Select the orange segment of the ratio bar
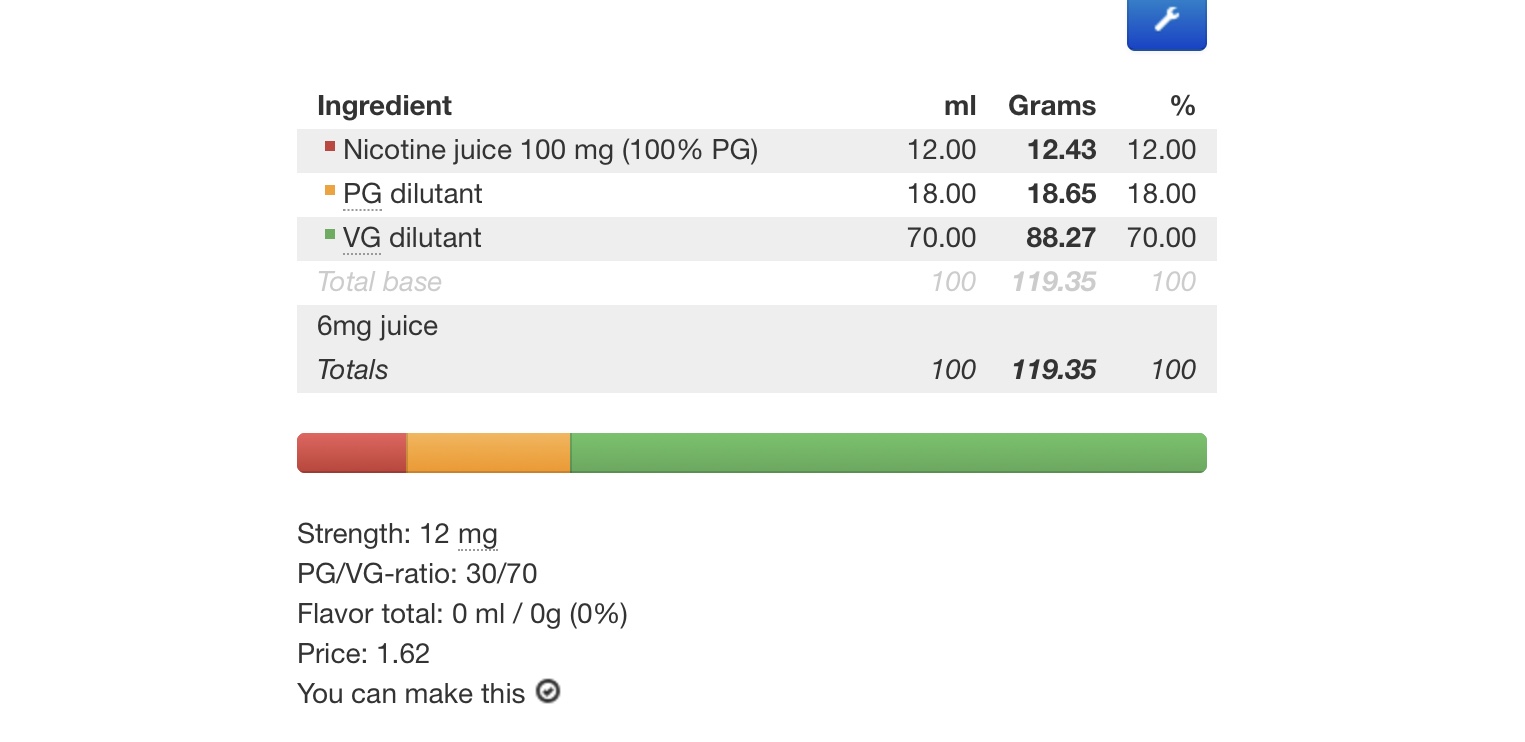Viewport: 1525px width, 742px height. tap(489, 453)
